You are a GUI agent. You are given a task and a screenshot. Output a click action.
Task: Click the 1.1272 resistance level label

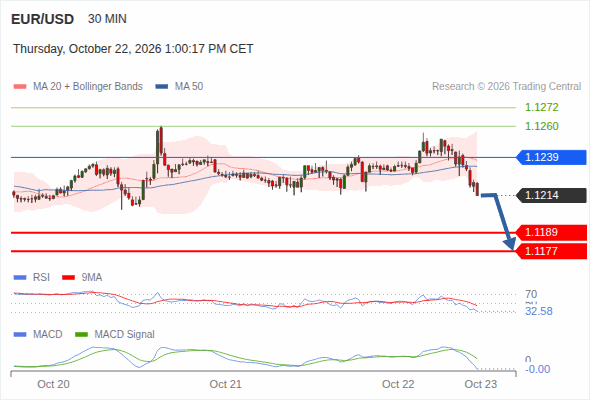[542, 107]
